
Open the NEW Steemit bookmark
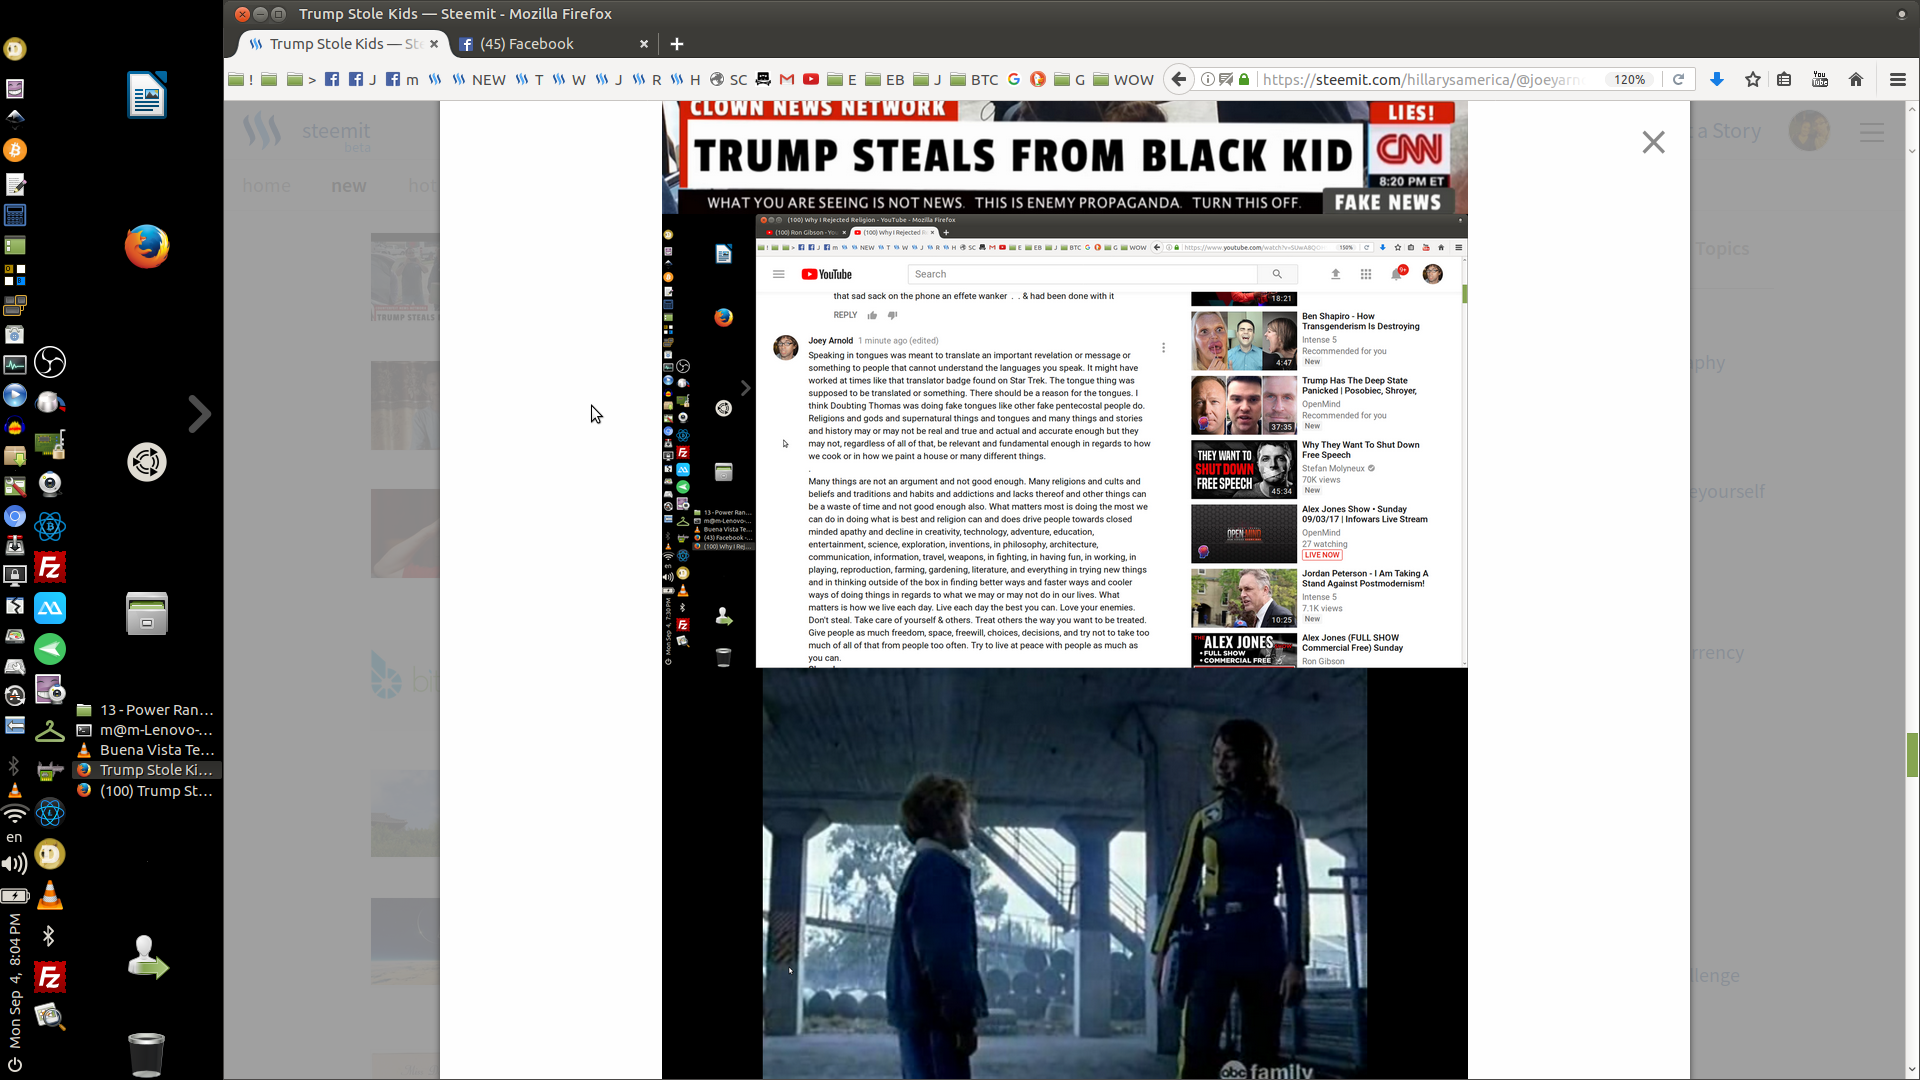[x=478, y=79]
